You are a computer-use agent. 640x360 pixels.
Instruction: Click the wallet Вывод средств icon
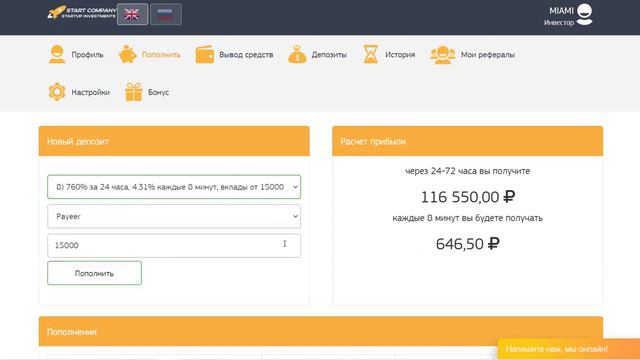pyautogui.click(x=204, y=54)
